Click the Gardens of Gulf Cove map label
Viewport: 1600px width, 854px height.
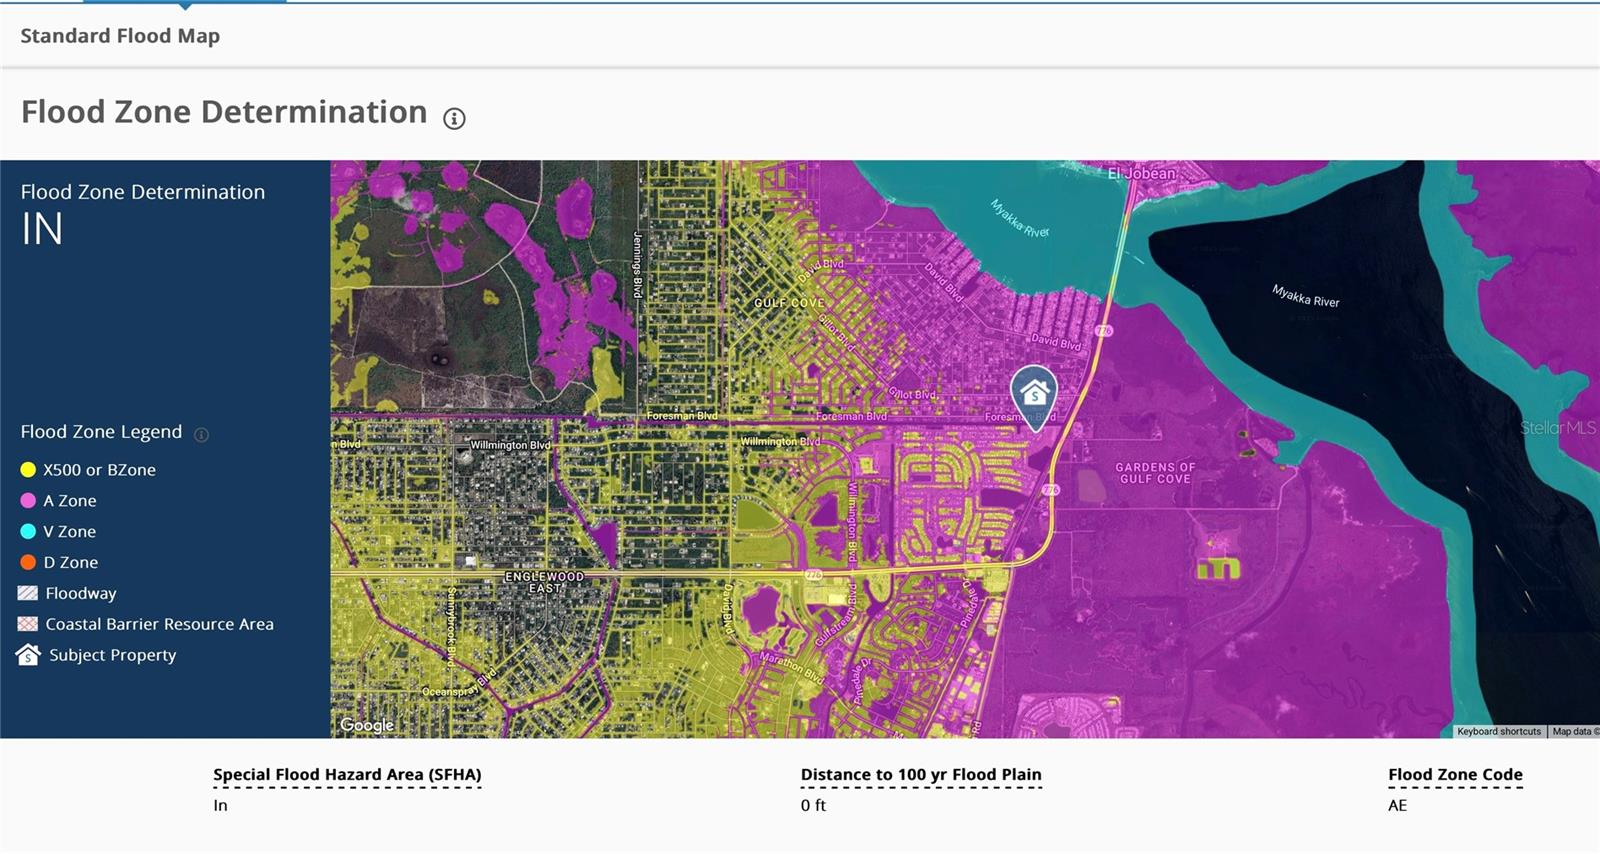(x=1155, y=473)
